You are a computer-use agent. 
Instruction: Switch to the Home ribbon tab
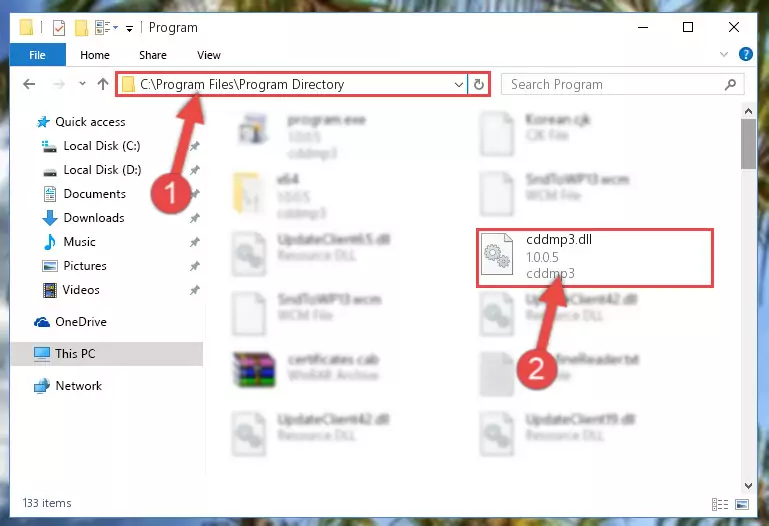click(x=95, y=55)
